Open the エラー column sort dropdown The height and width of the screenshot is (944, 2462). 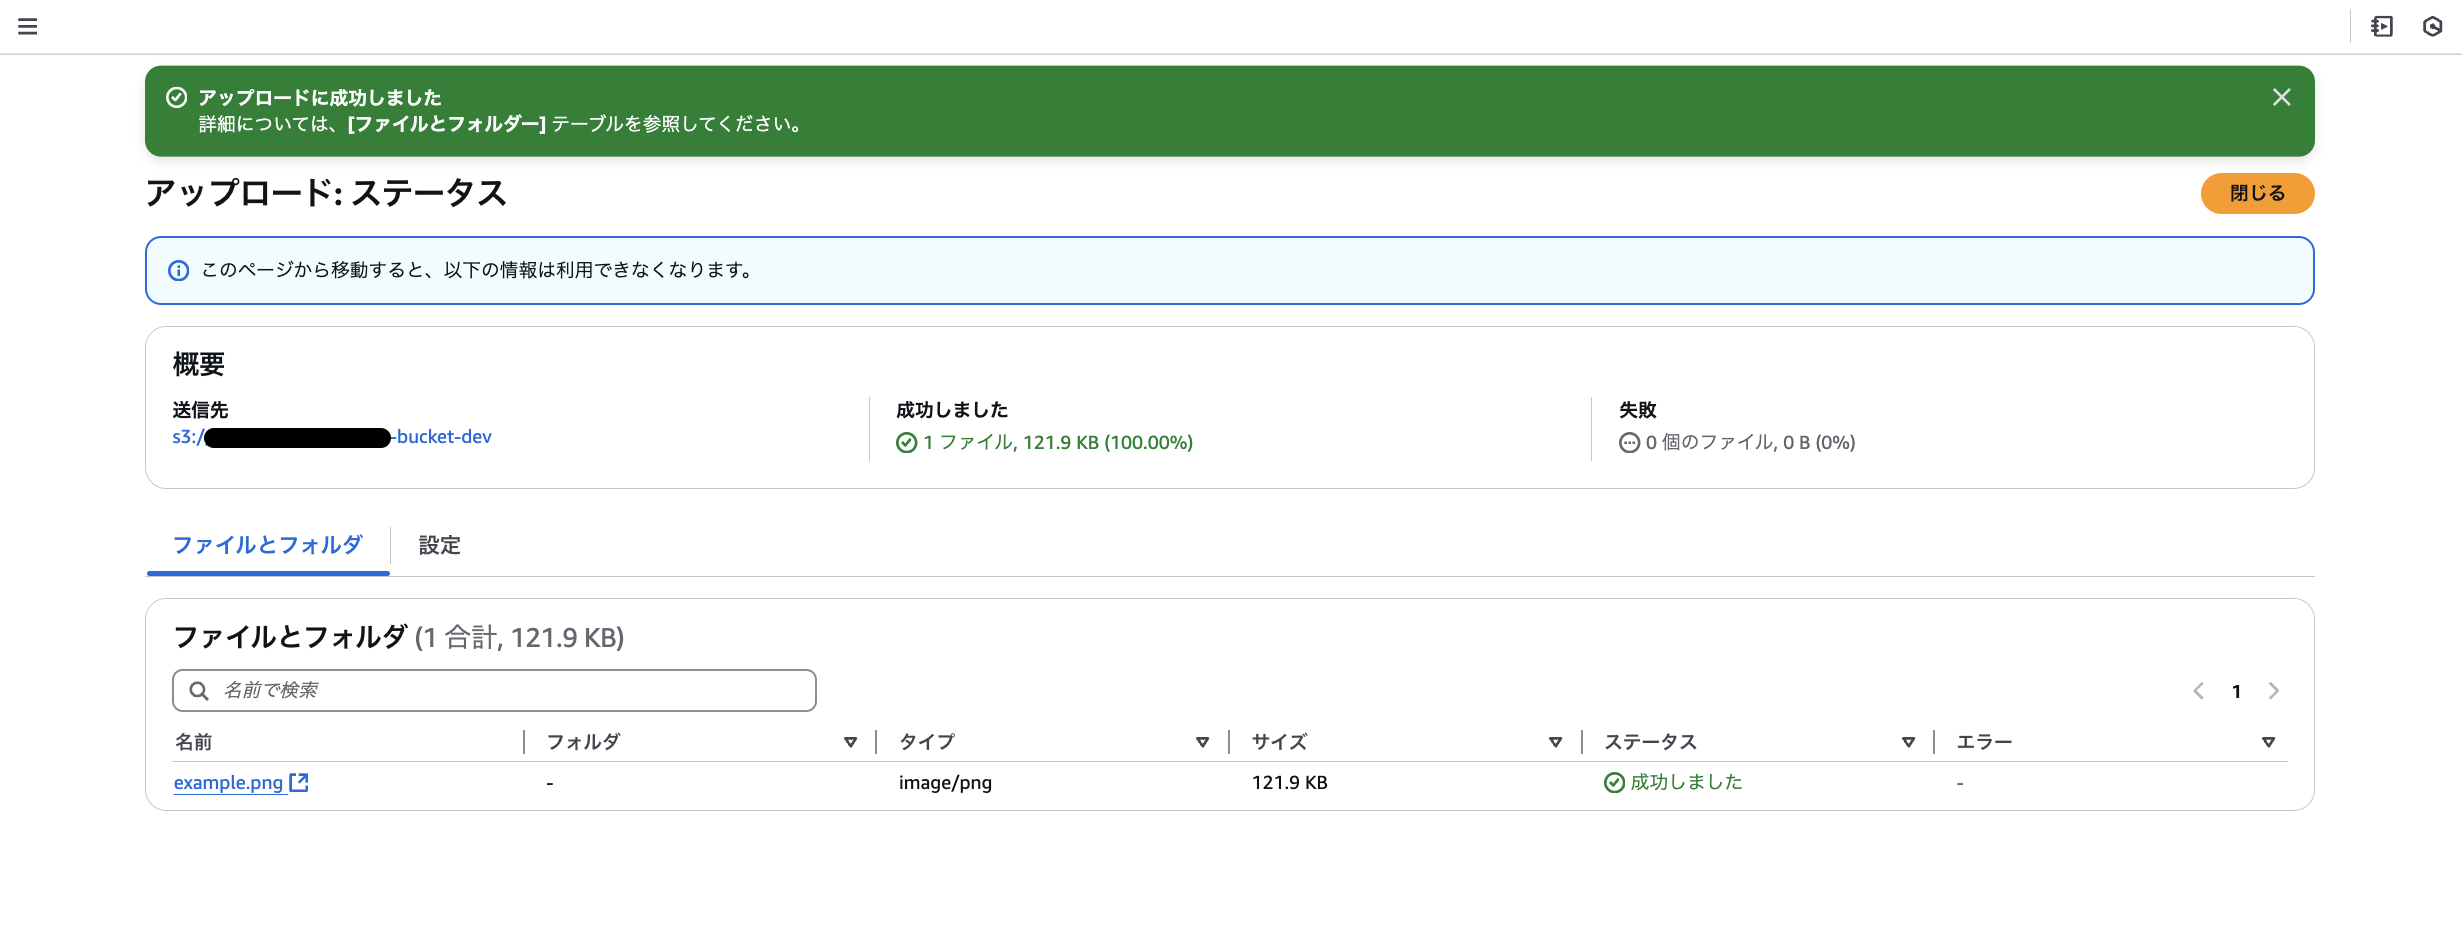2268,742
